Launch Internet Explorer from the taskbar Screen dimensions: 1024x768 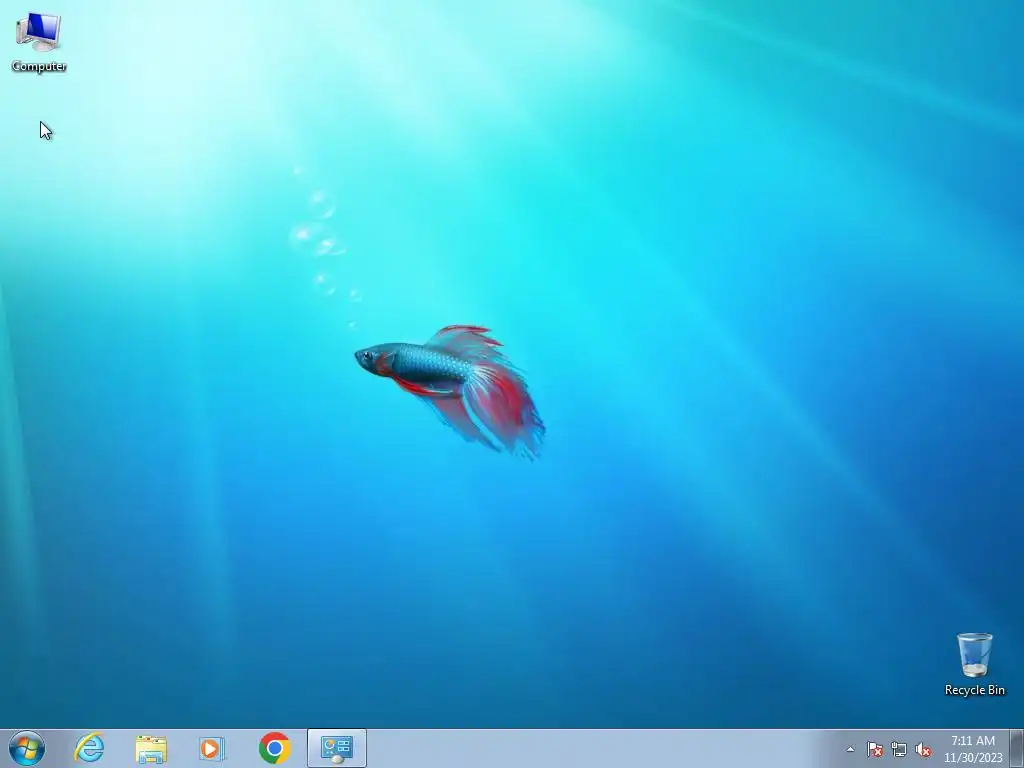89,748
